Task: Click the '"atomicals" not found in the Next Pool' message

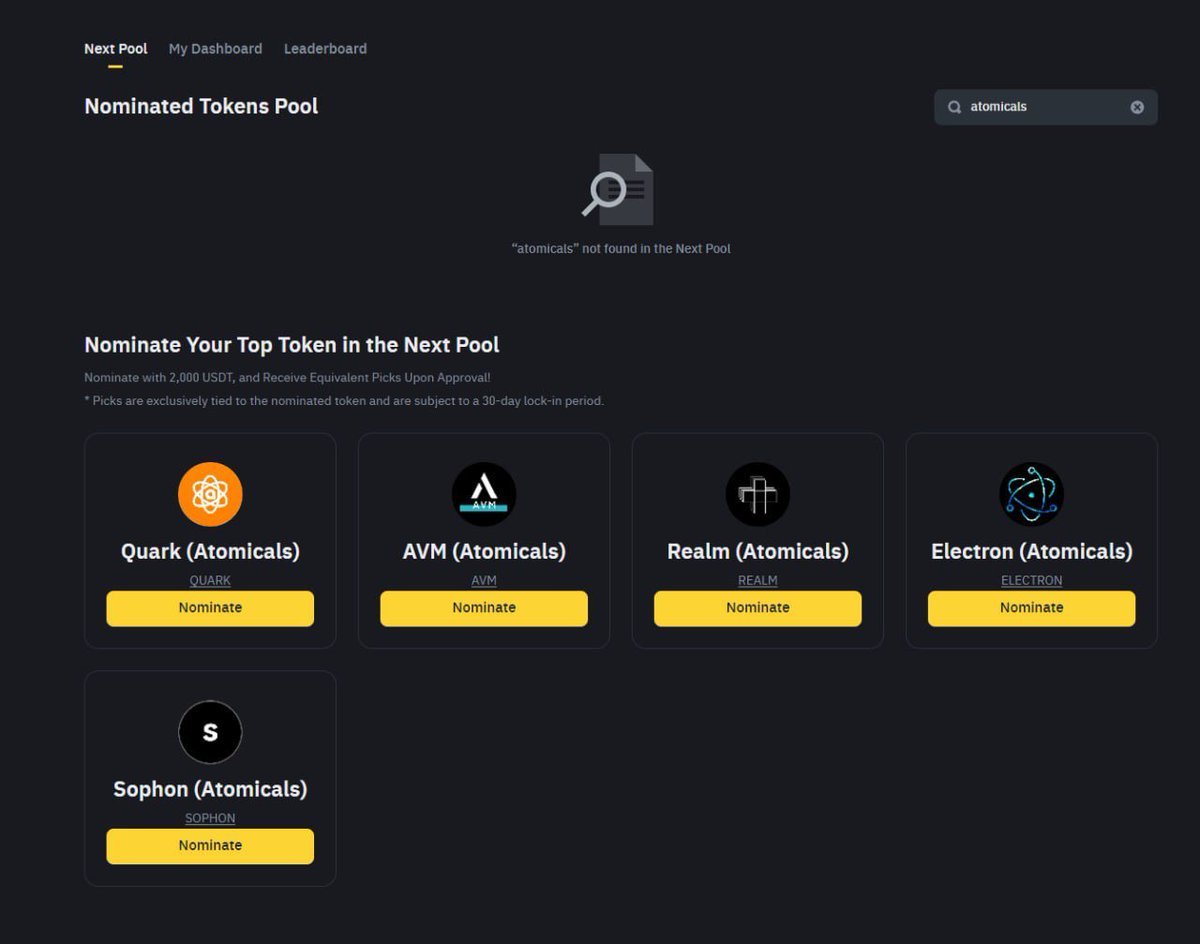Action: click(x=621, y=249)
